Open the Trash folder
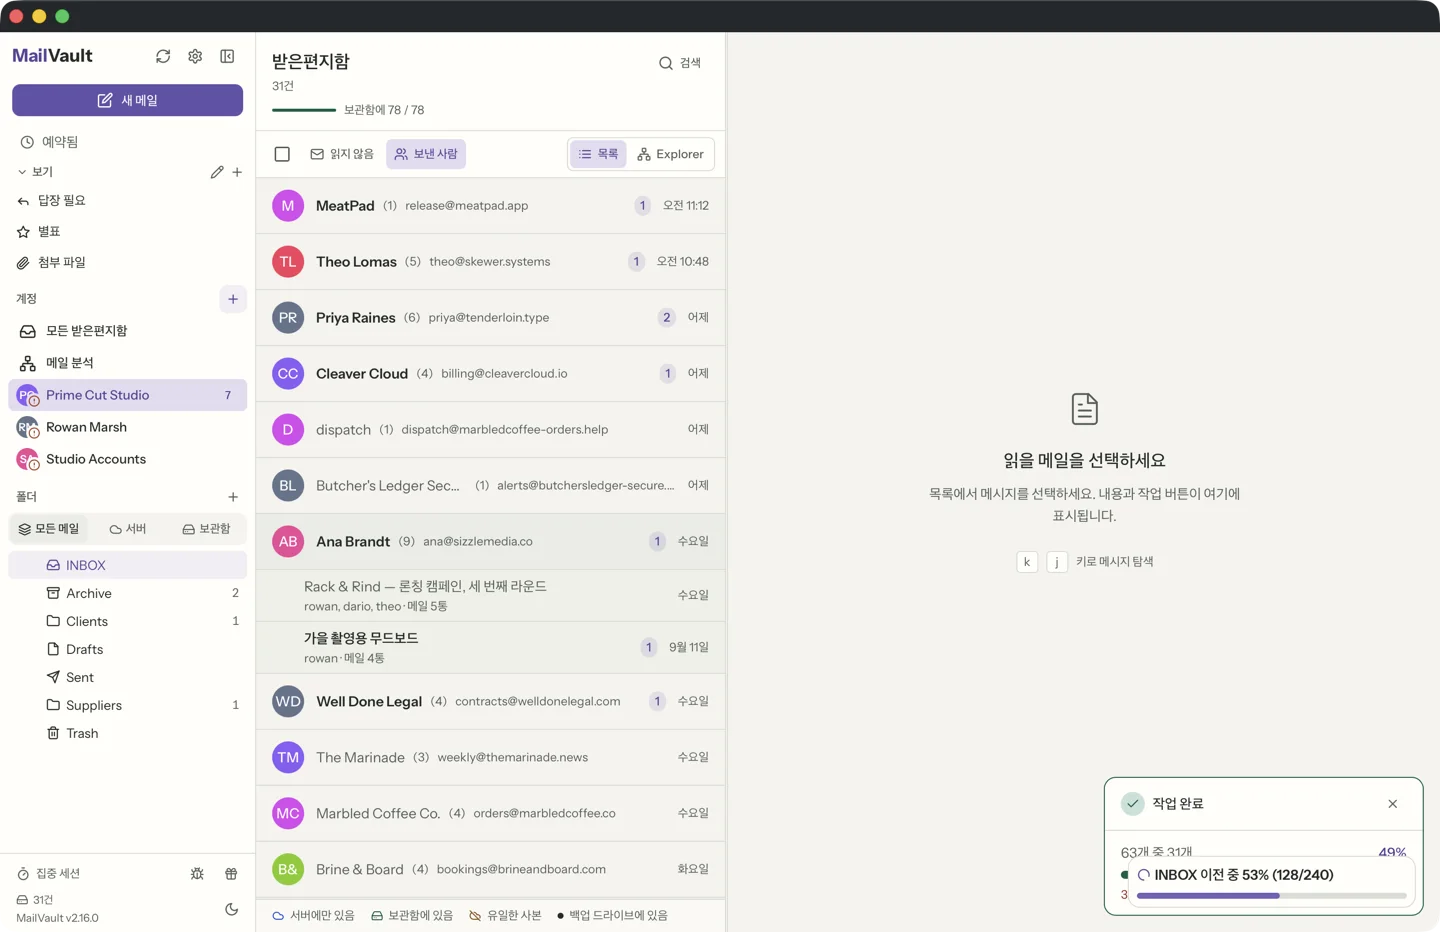Viewport: 1440px width, 932px height. 128,733
